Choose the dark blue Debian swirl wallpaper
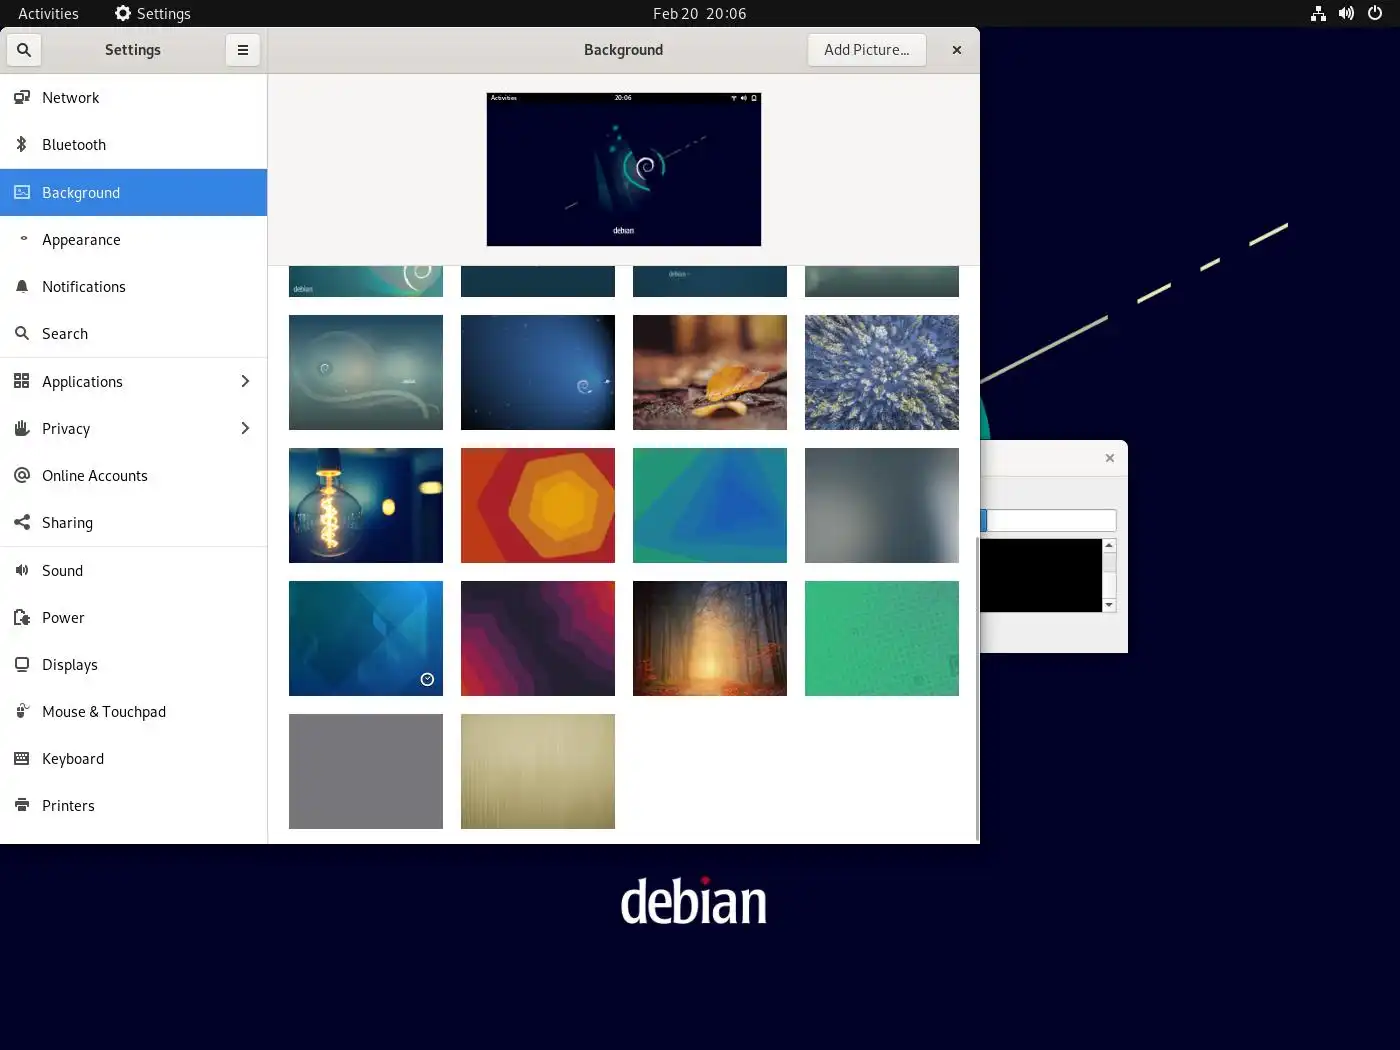Viewport: 1400px width, 1050px height. pos(538,372)
